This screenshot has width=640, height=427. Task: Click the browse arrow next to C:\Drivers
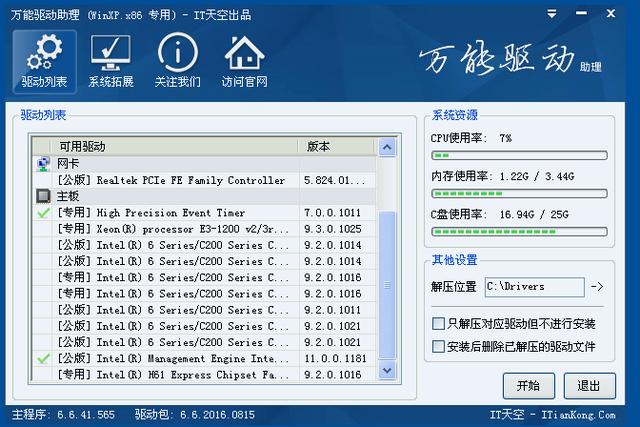click(x=597, y=287)
